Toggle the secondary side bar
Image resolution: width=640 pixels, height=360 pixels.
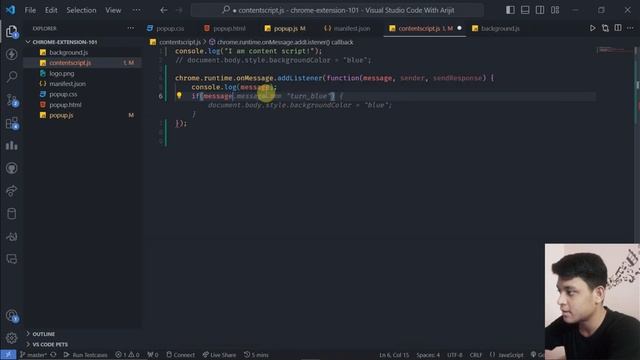pos(540,10)
